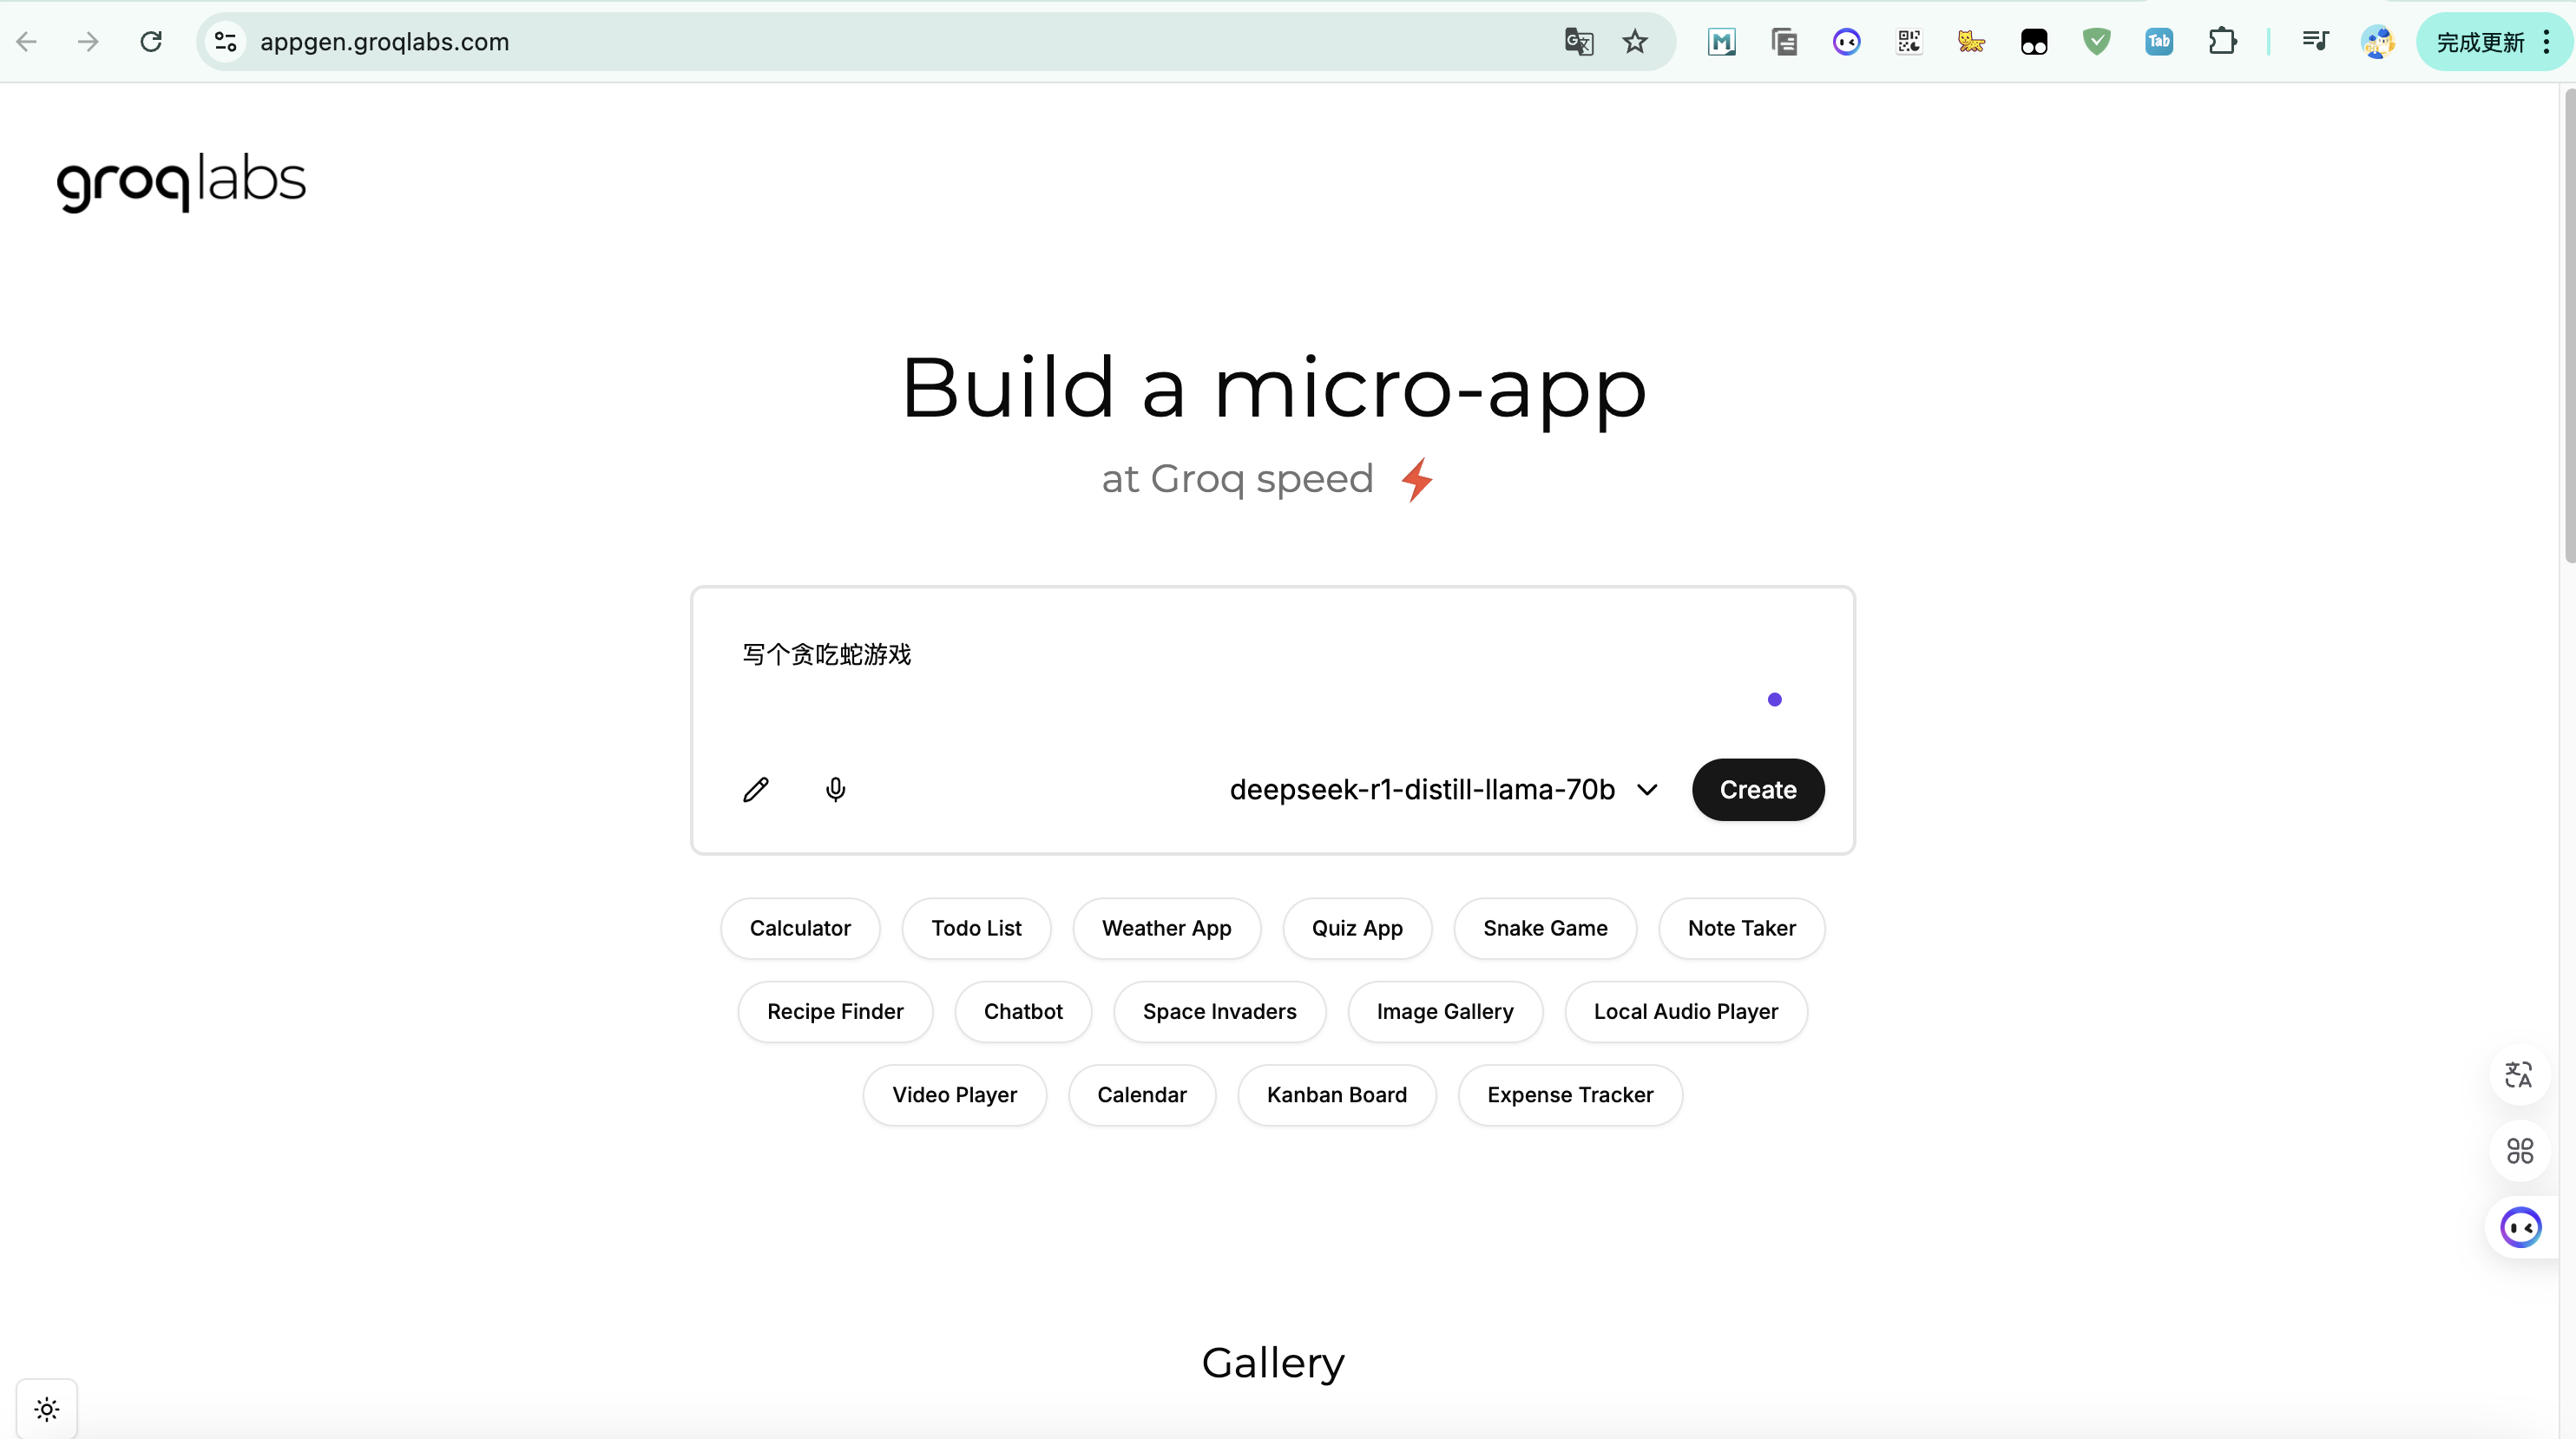Image resolution: width=2576 pixels, height=1439 pixels.
Task: Open the floating four-squares apps icon
Action: [x=2518, y=1151]
